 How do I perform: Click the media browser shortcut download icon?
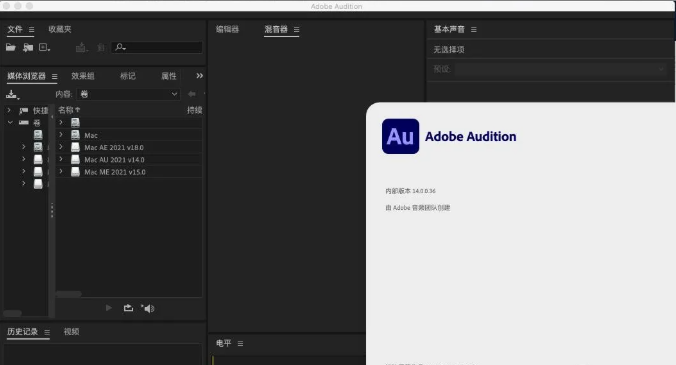13,94
